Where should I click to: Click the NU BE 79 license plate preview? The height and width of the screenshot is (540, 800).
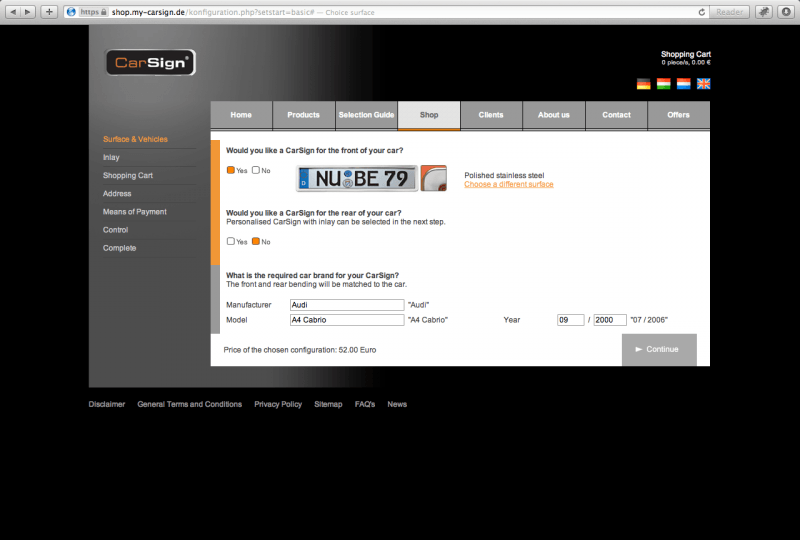[x=357, y=179]
